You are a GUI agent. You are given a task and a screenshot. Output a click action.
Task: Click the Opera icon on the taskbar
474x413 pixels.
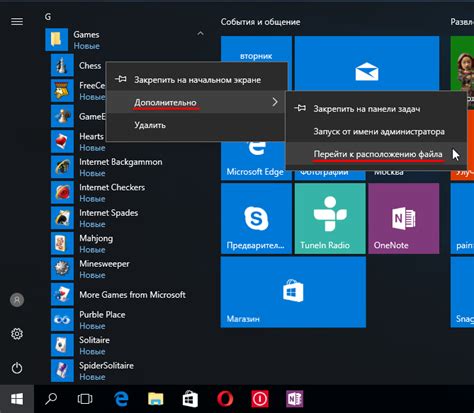pyautogui.click(x=225, y=399)
